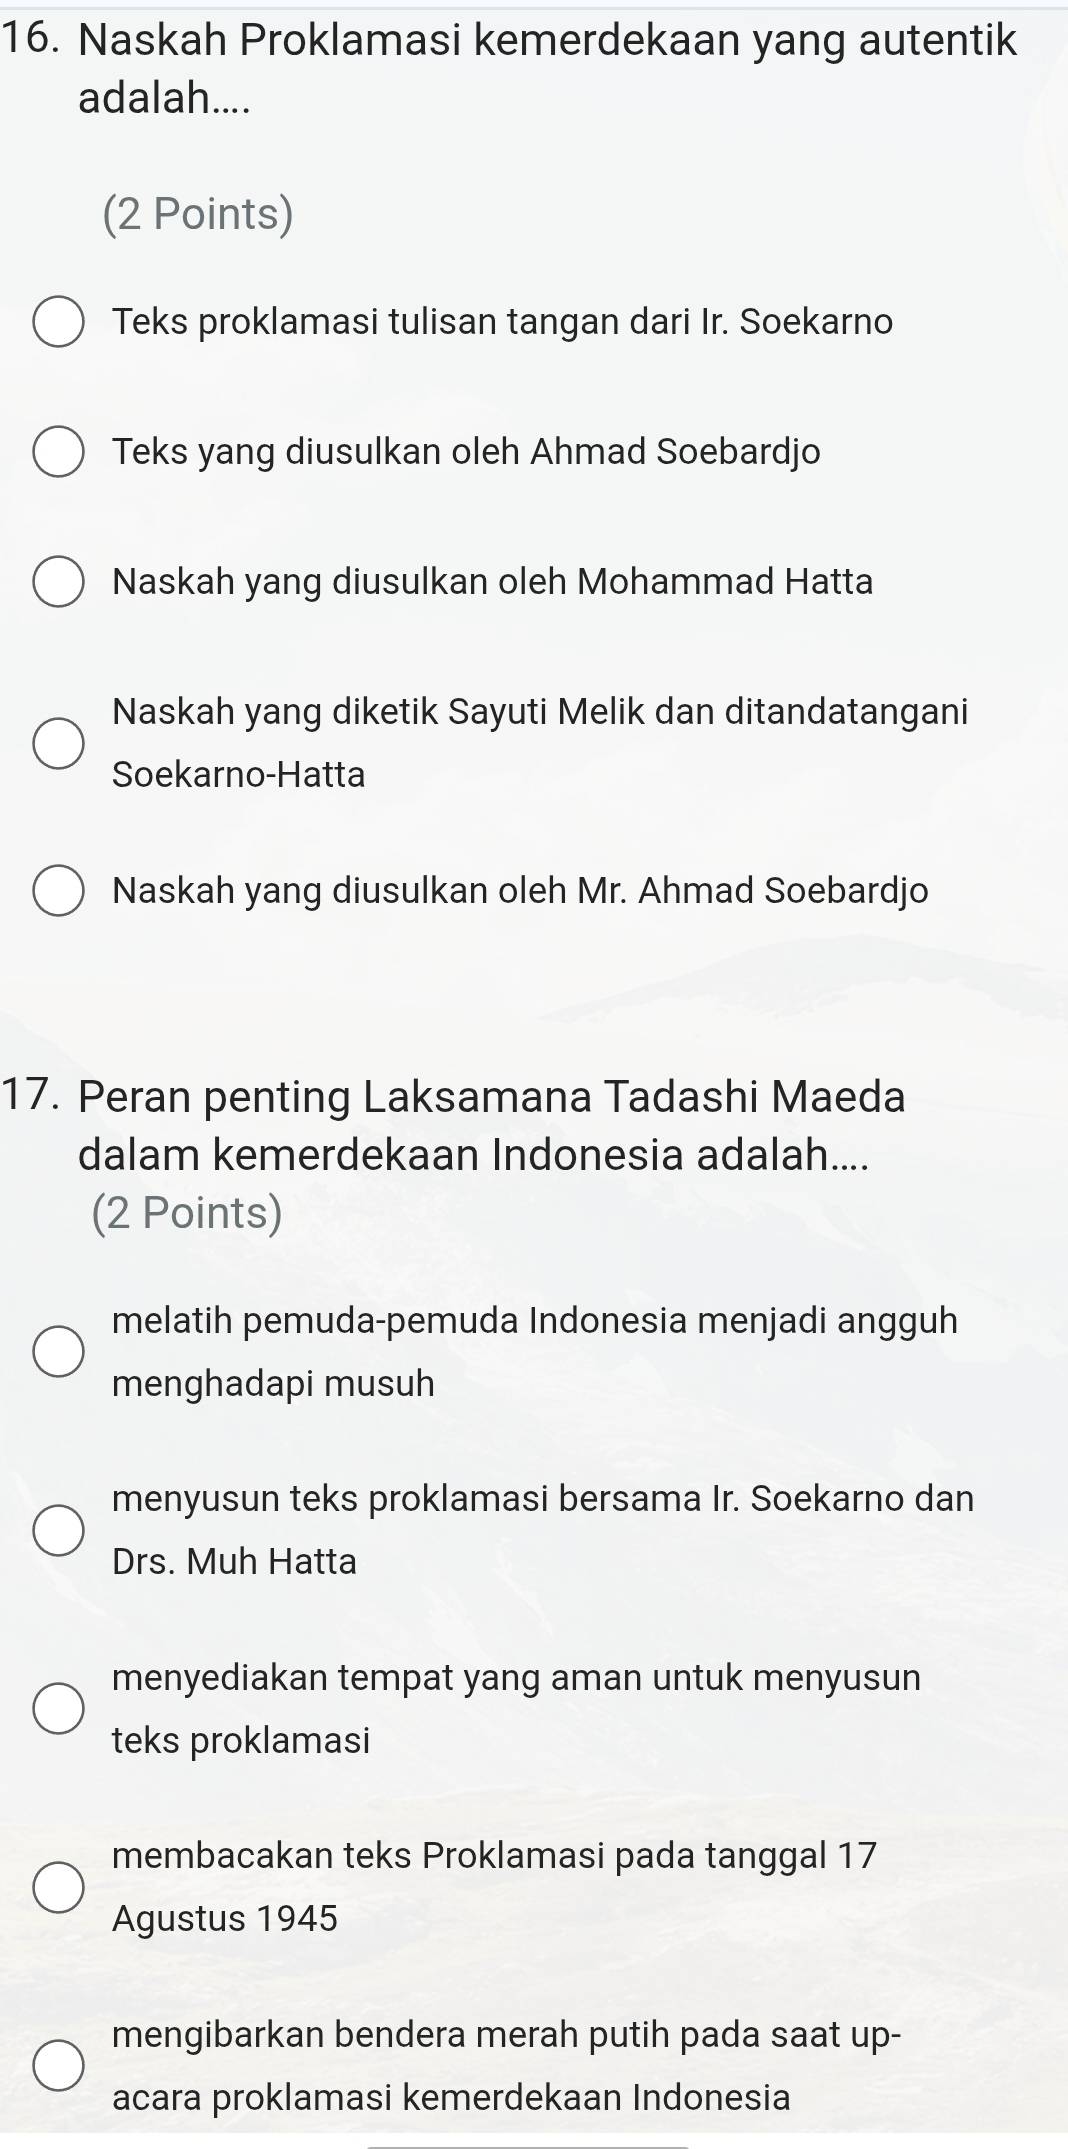
Task: Select radio button for 'membacakan teks Proklamasi' option
Action: pyautogui.click(x=59, y=1887)
